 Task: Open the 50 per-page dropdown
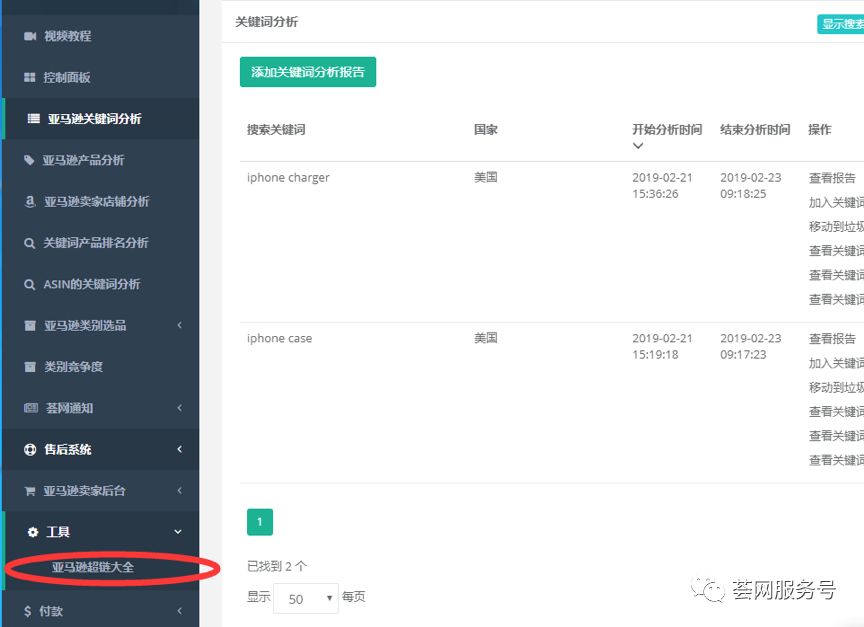point(307,596)
